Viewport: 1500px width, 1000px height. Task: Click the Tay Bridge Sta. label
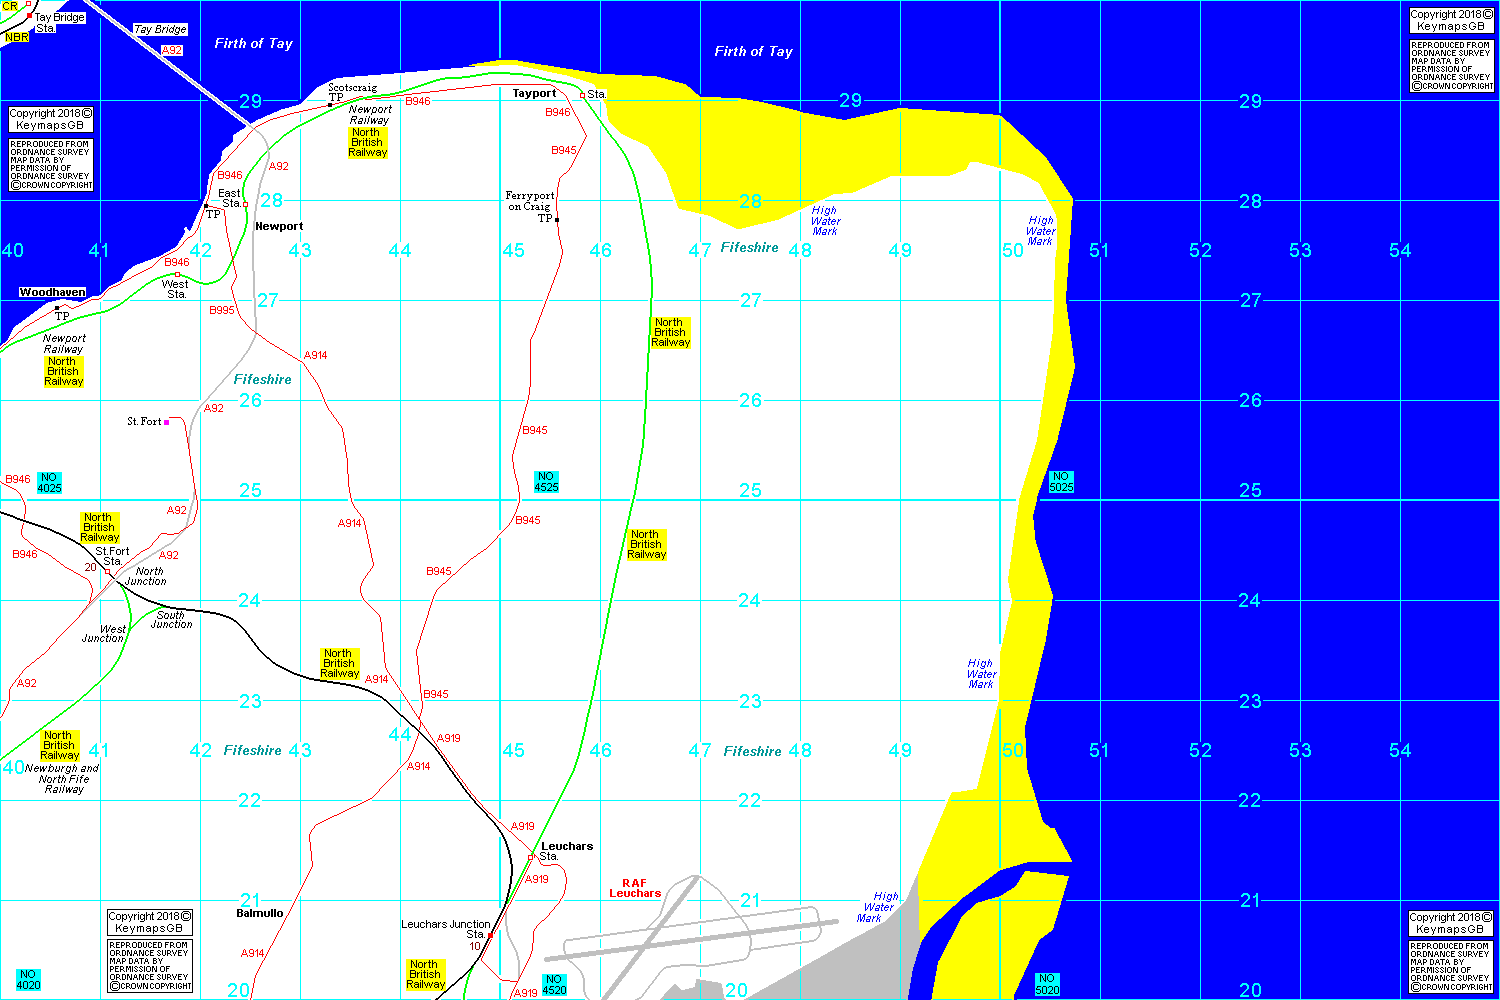(59, 22)
